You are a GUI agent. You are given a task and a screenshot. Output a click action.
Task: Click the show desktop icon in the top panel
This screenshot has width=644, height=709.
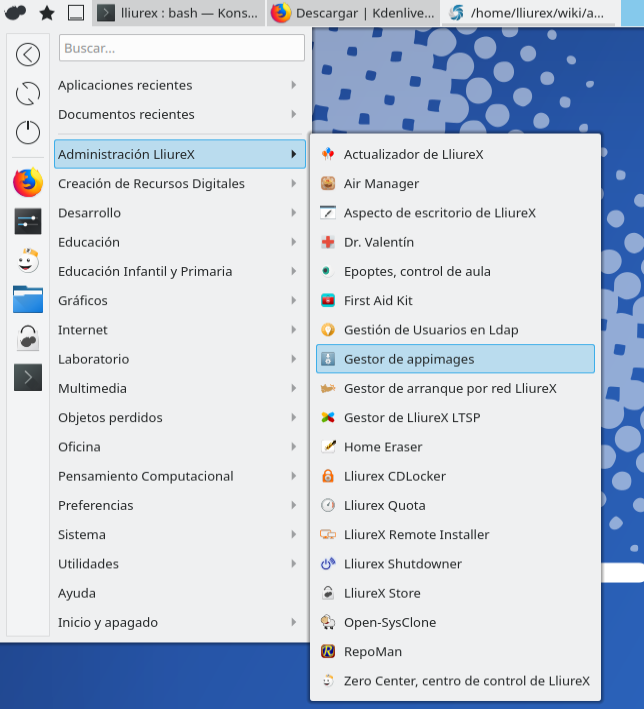(x=76, y=13)
